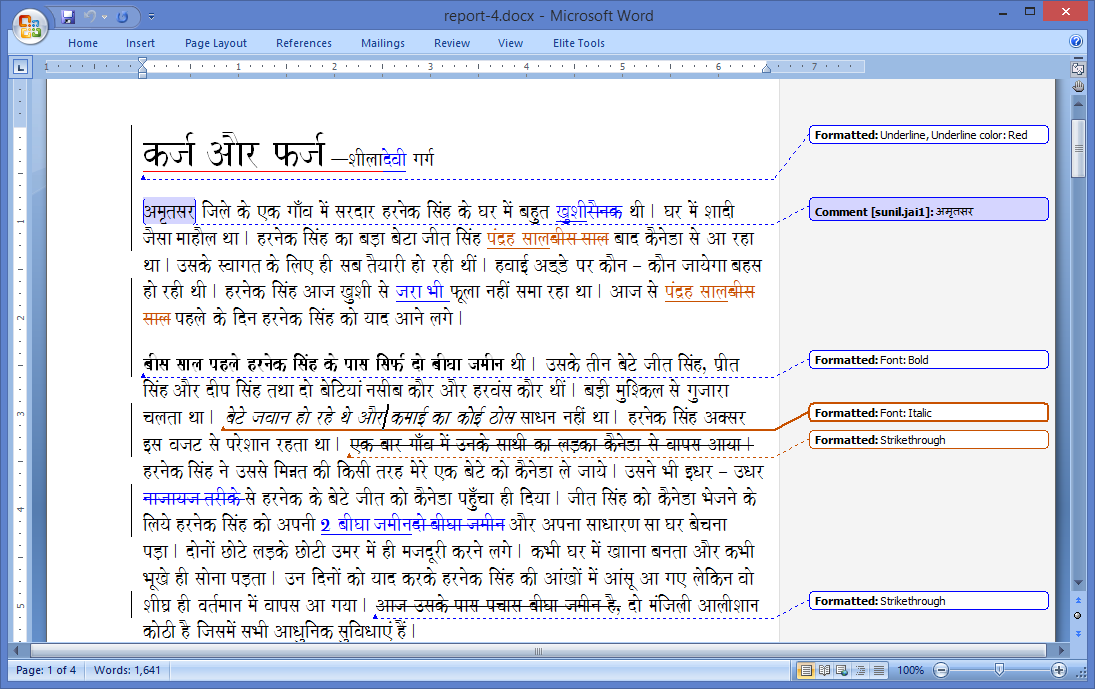This screenshot has width=1095, height=689.
Task: Click the blue underlined insertion '2 बीघा जमीन'
Action: [365, 524]
